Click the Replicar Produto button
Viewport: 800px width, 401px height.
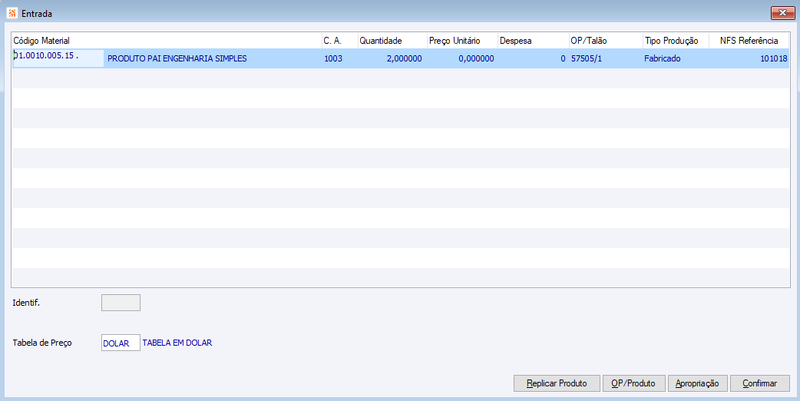557,383
